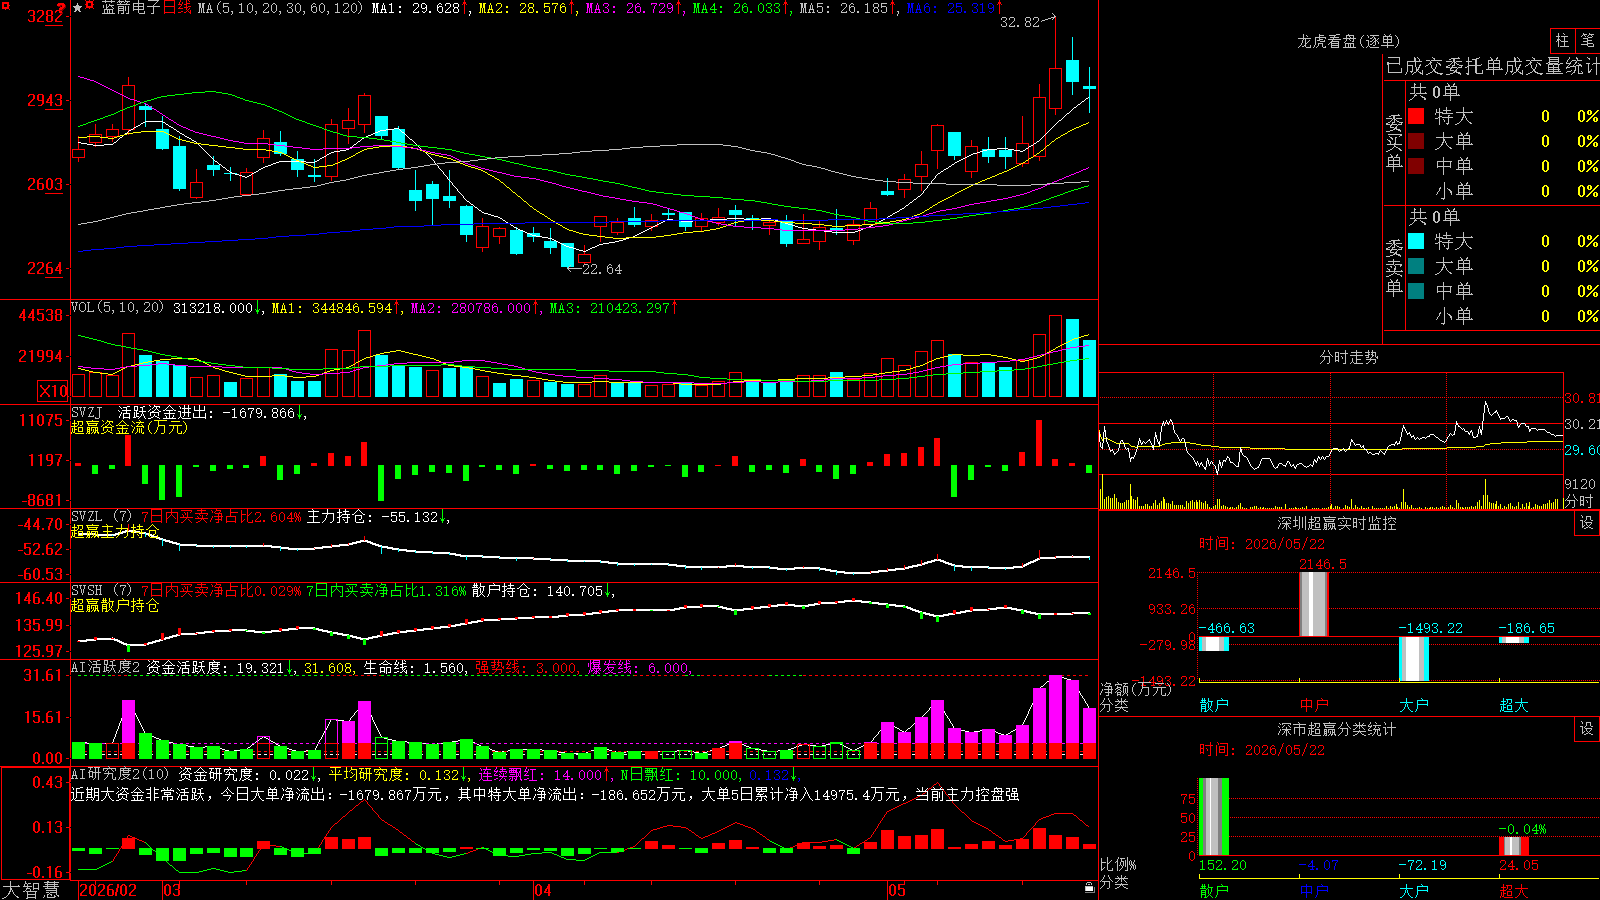This screenshot has height=900, width=1600.
Task: Click the 散户 category in 深圳超赢实时监控
Action: click(1214, 705)
